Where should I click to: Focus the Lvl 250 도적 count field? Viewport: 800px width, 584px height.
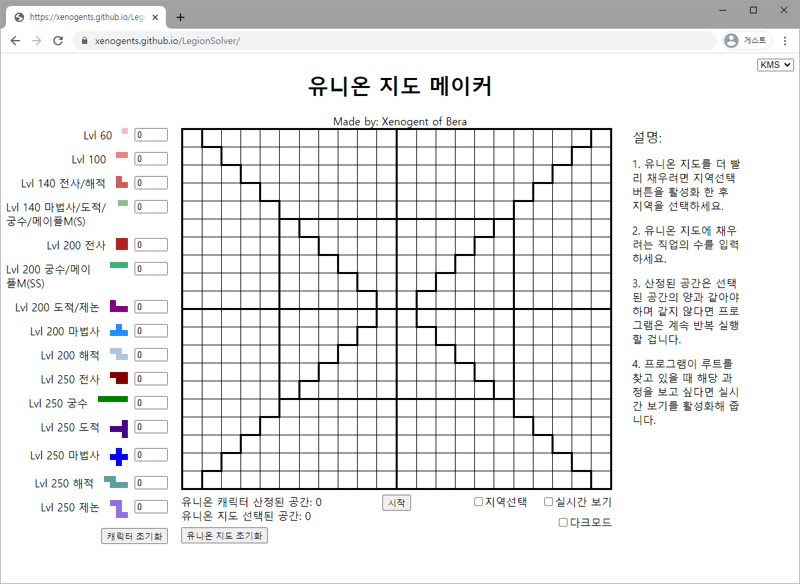[x=151, y=426]
